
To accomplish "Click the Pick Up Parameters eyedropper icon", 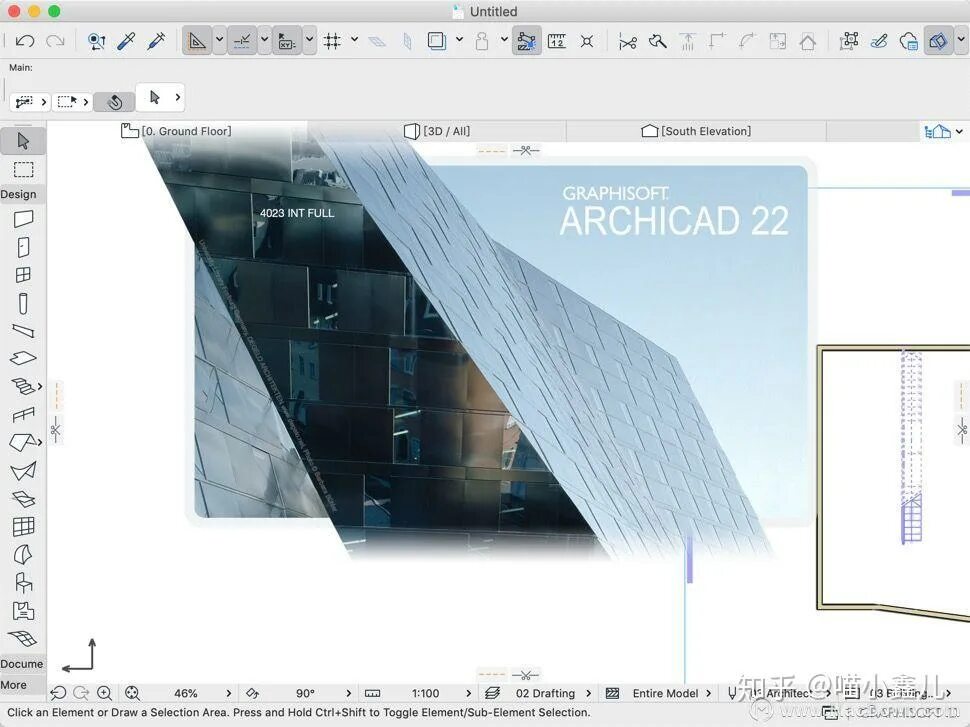I will 126,41.
